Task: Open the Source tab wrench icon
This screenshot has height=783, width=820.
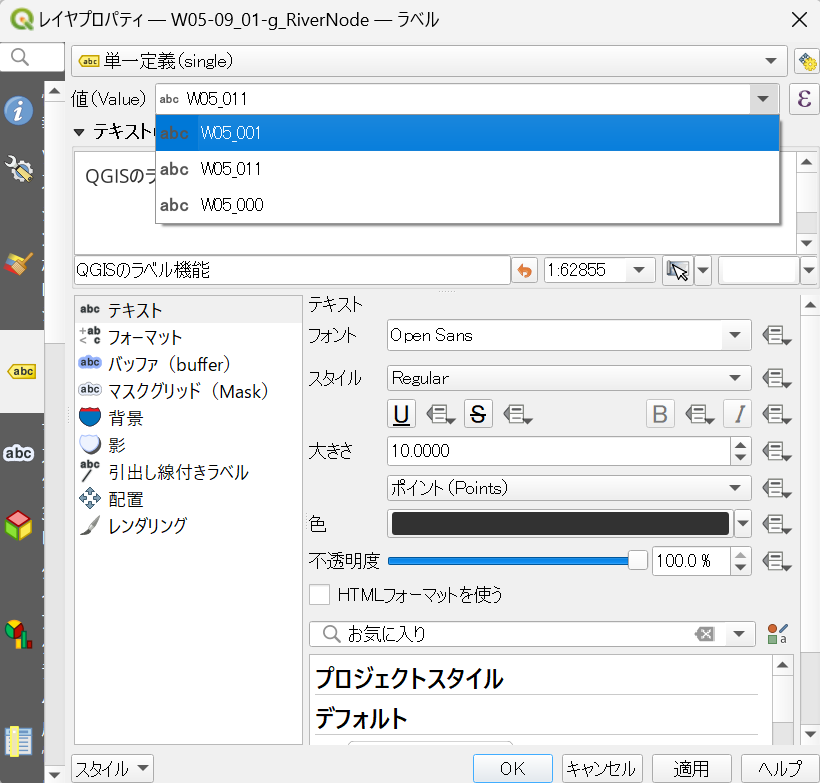Action: (x=19, y=169)
